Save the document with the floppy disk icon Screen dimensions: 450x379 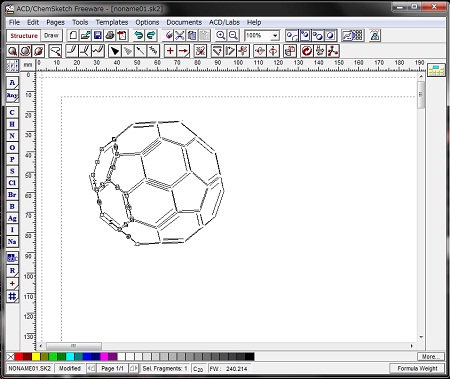click(x=97, y=35)
